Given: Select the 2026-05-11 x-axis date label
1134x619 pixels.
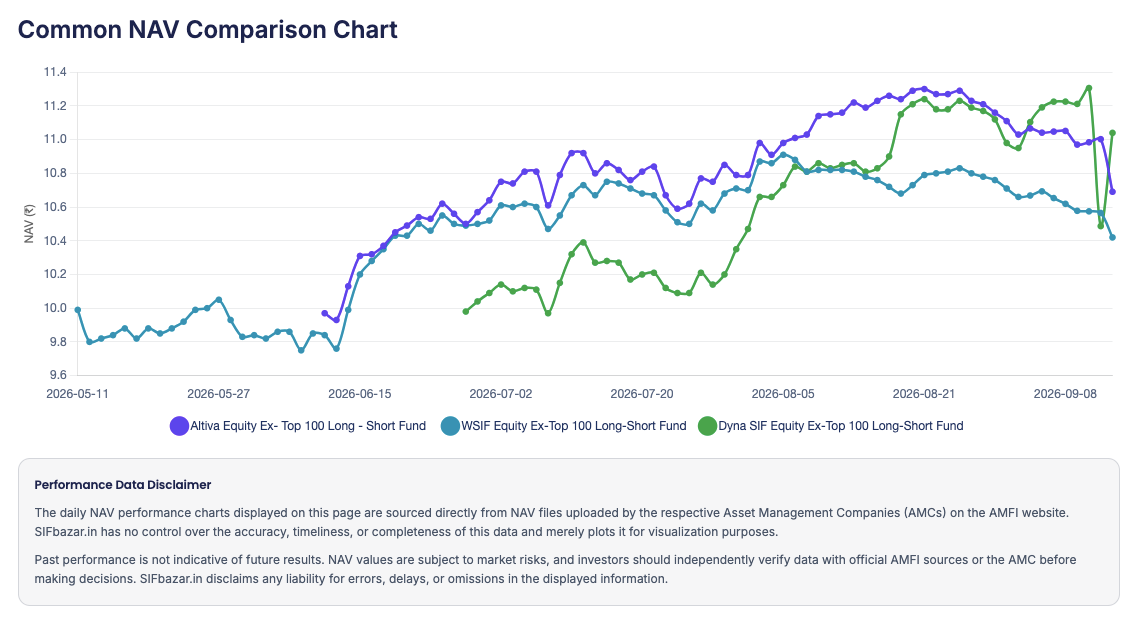Looking at the screenshot, I should 77,394.
